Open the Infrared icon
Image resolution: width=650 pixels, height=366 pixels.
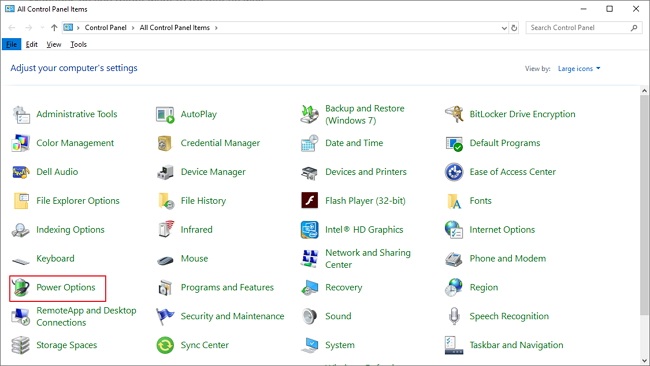[165, 230]
